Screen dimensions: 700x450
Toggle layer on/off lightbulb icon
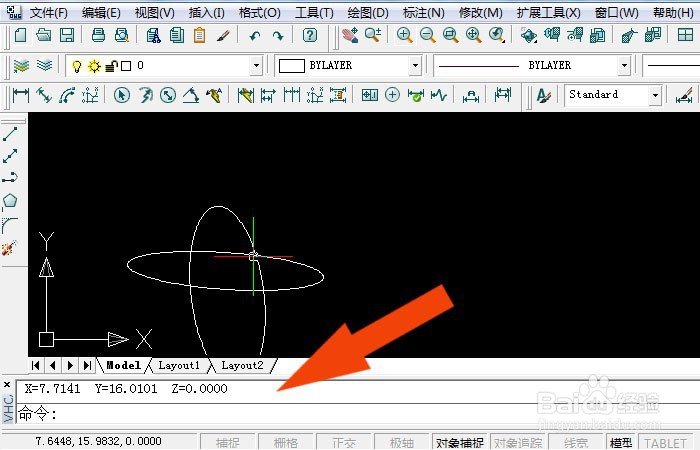point(77,67)
